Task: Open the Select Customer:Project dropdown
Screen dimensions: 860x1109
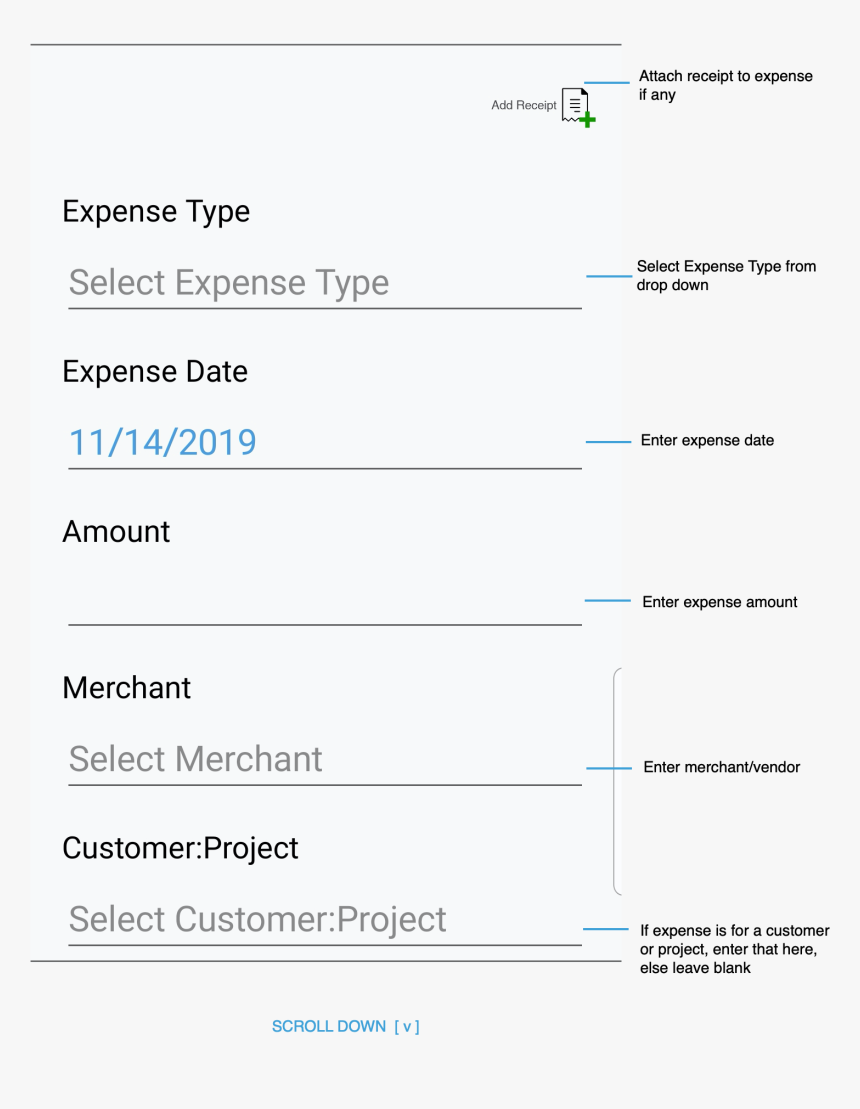Action: [x=325, y=919]
